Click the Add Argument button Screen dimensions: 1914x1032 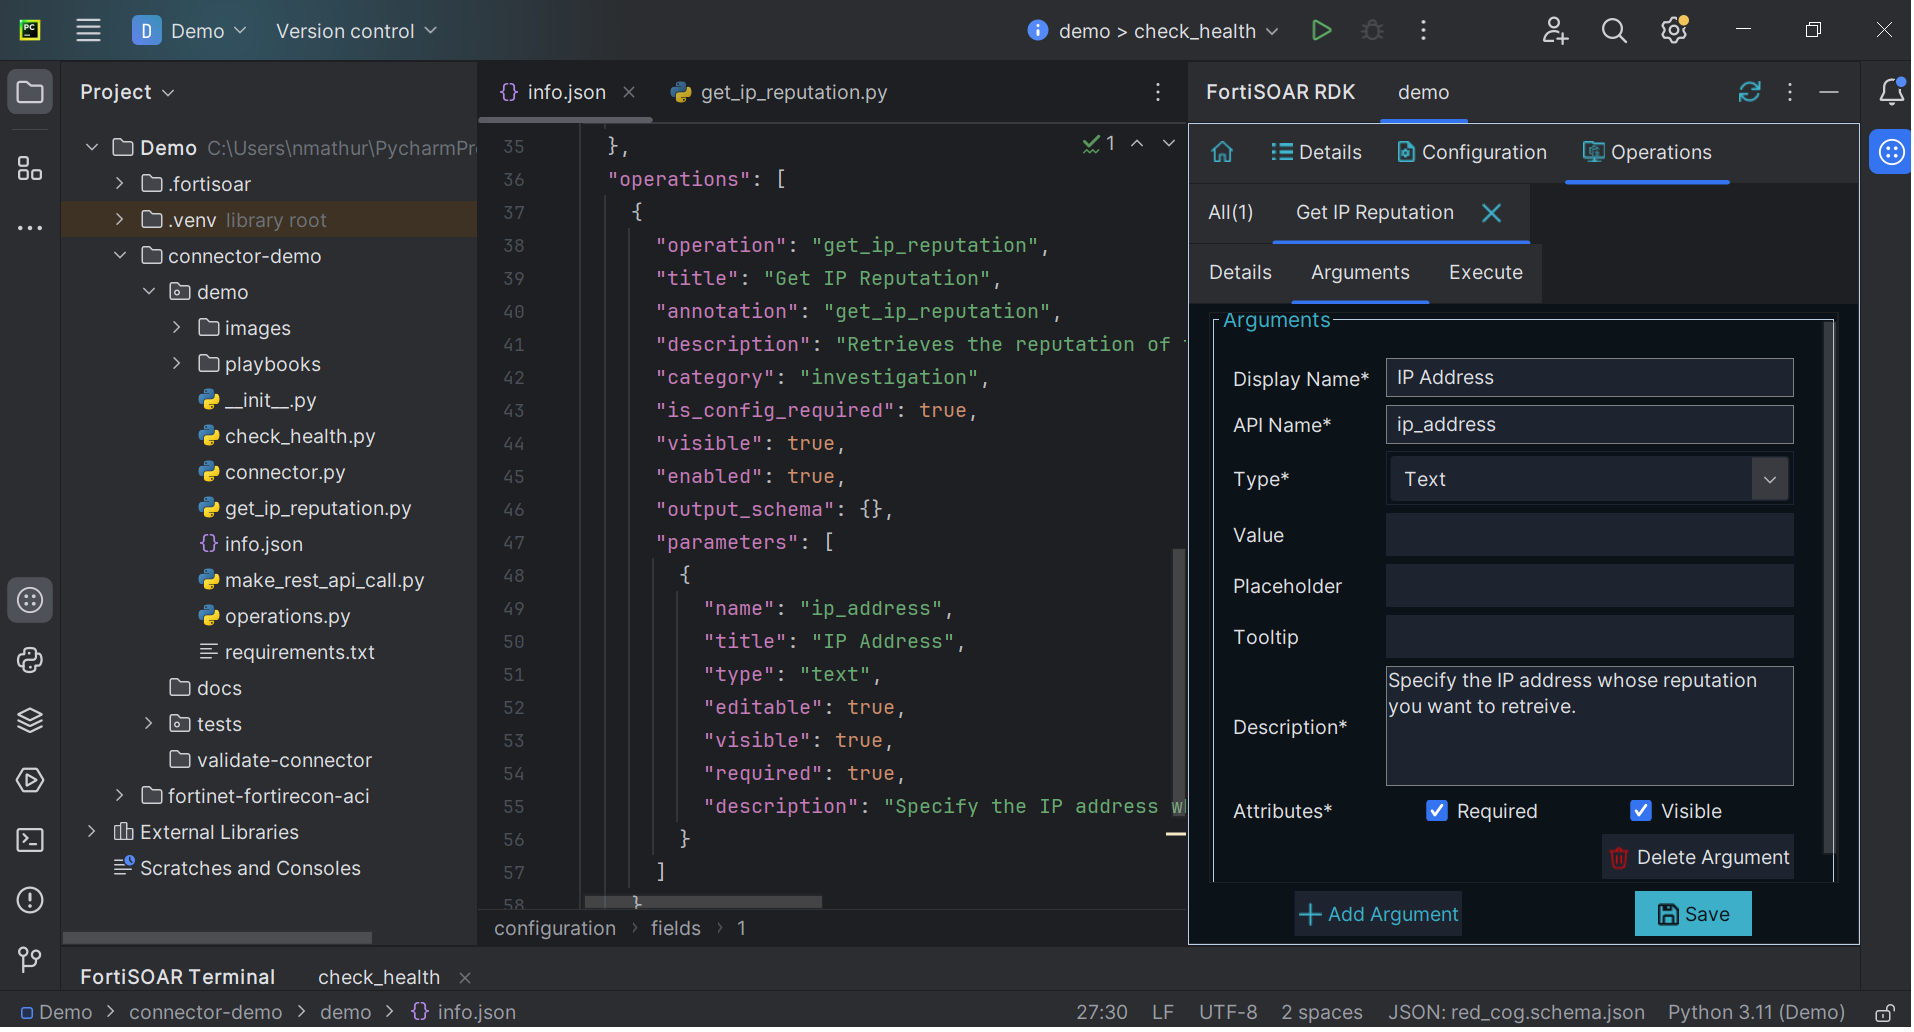pyautogui.click(x=1378, y=914)
